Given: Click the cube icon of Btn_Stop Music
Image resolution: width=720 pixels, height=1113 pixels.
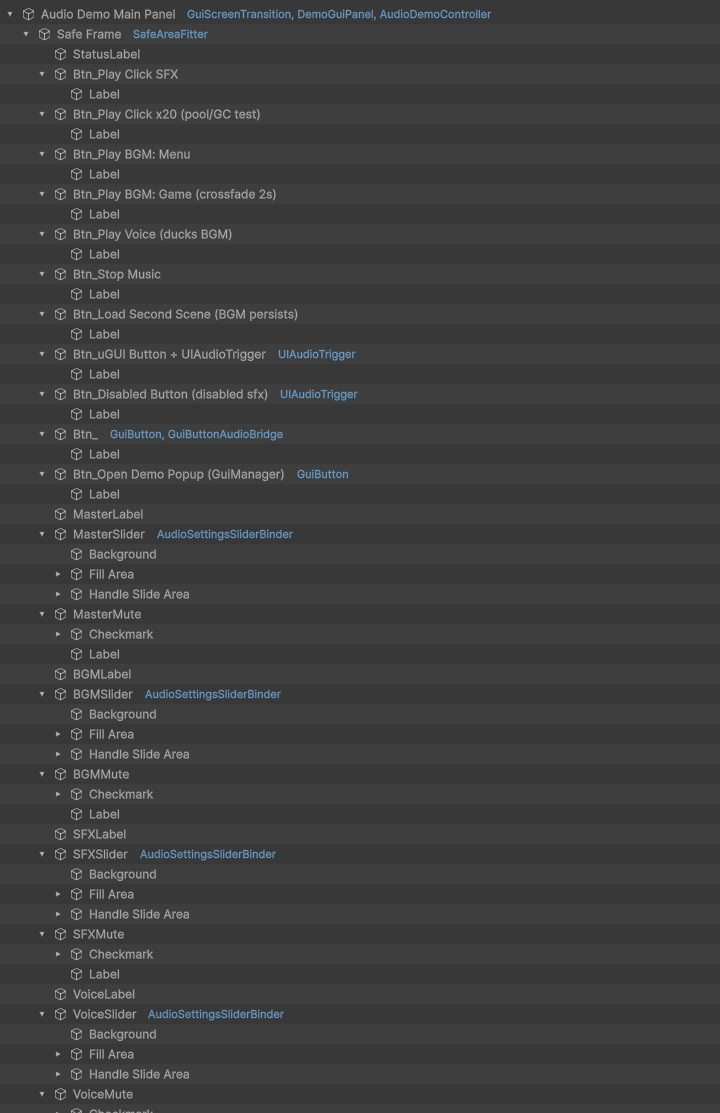Looking at the screenshot, I should pyautogui.click(x=60, y=274).
